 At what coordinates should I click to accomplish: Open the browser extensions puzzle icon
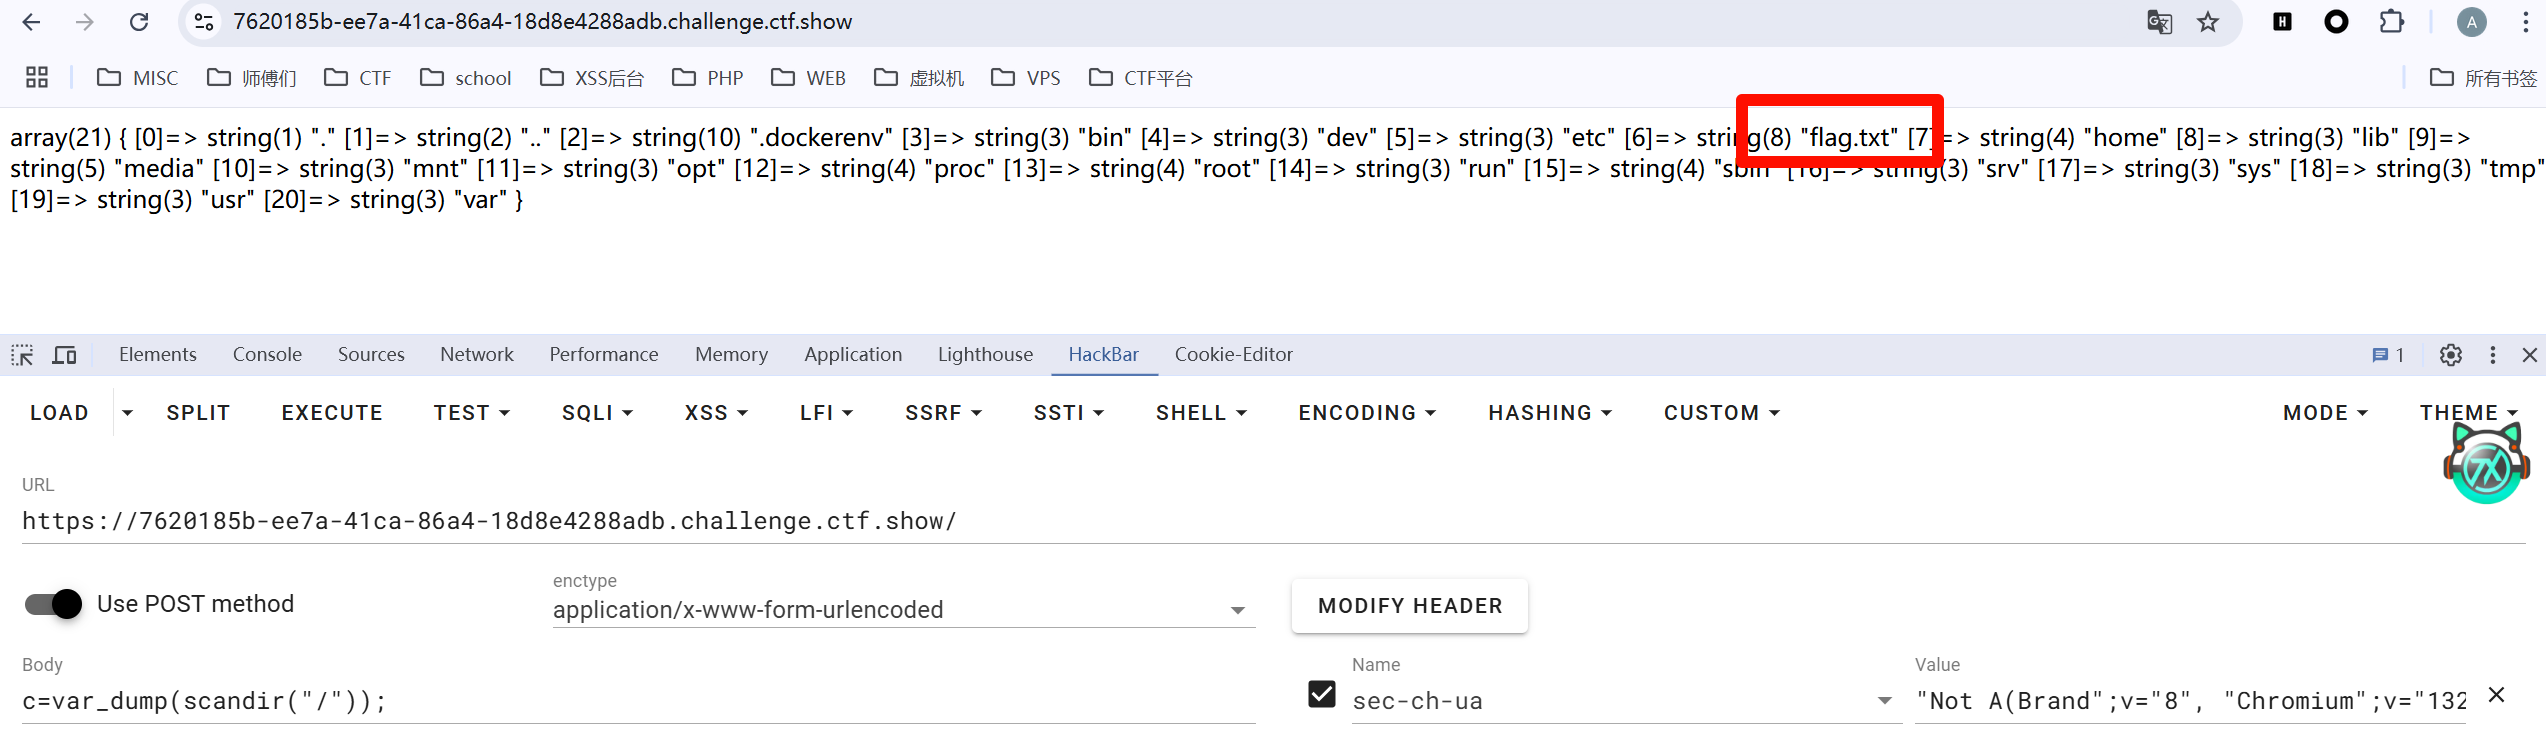coord(2391,22)
